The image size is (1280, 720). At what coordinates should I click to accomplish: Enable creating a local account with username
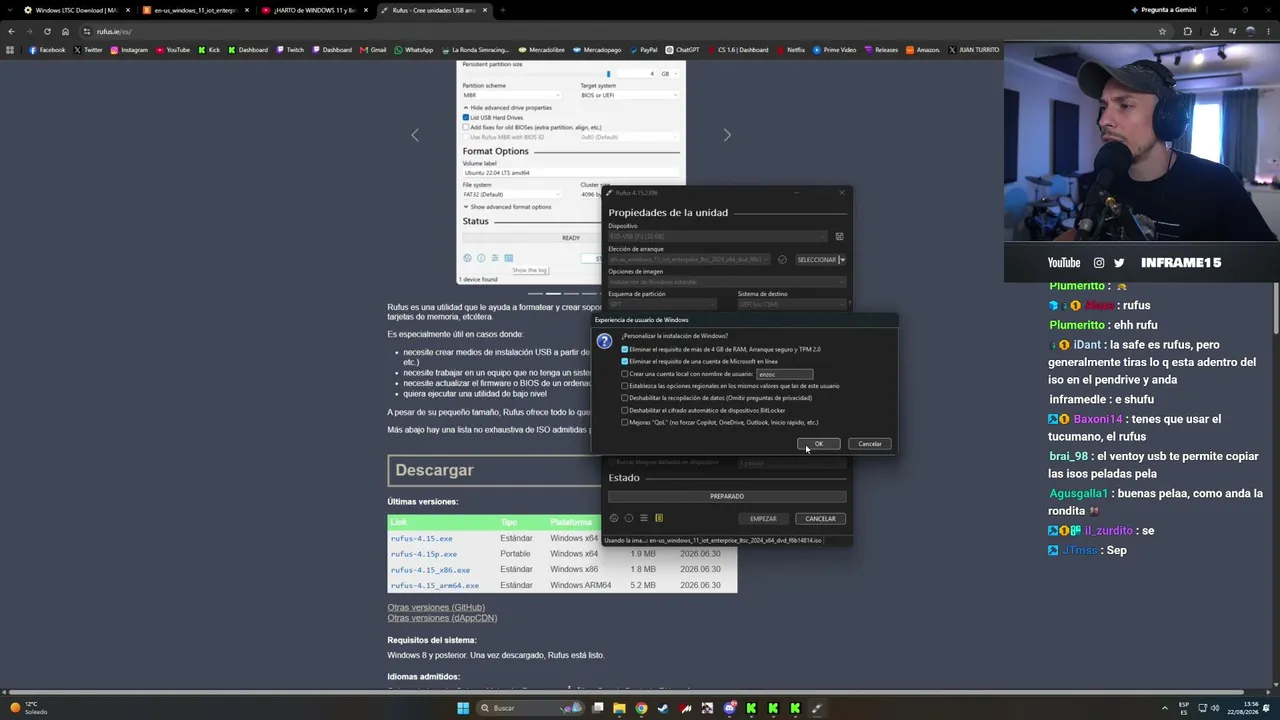[625, 374]
